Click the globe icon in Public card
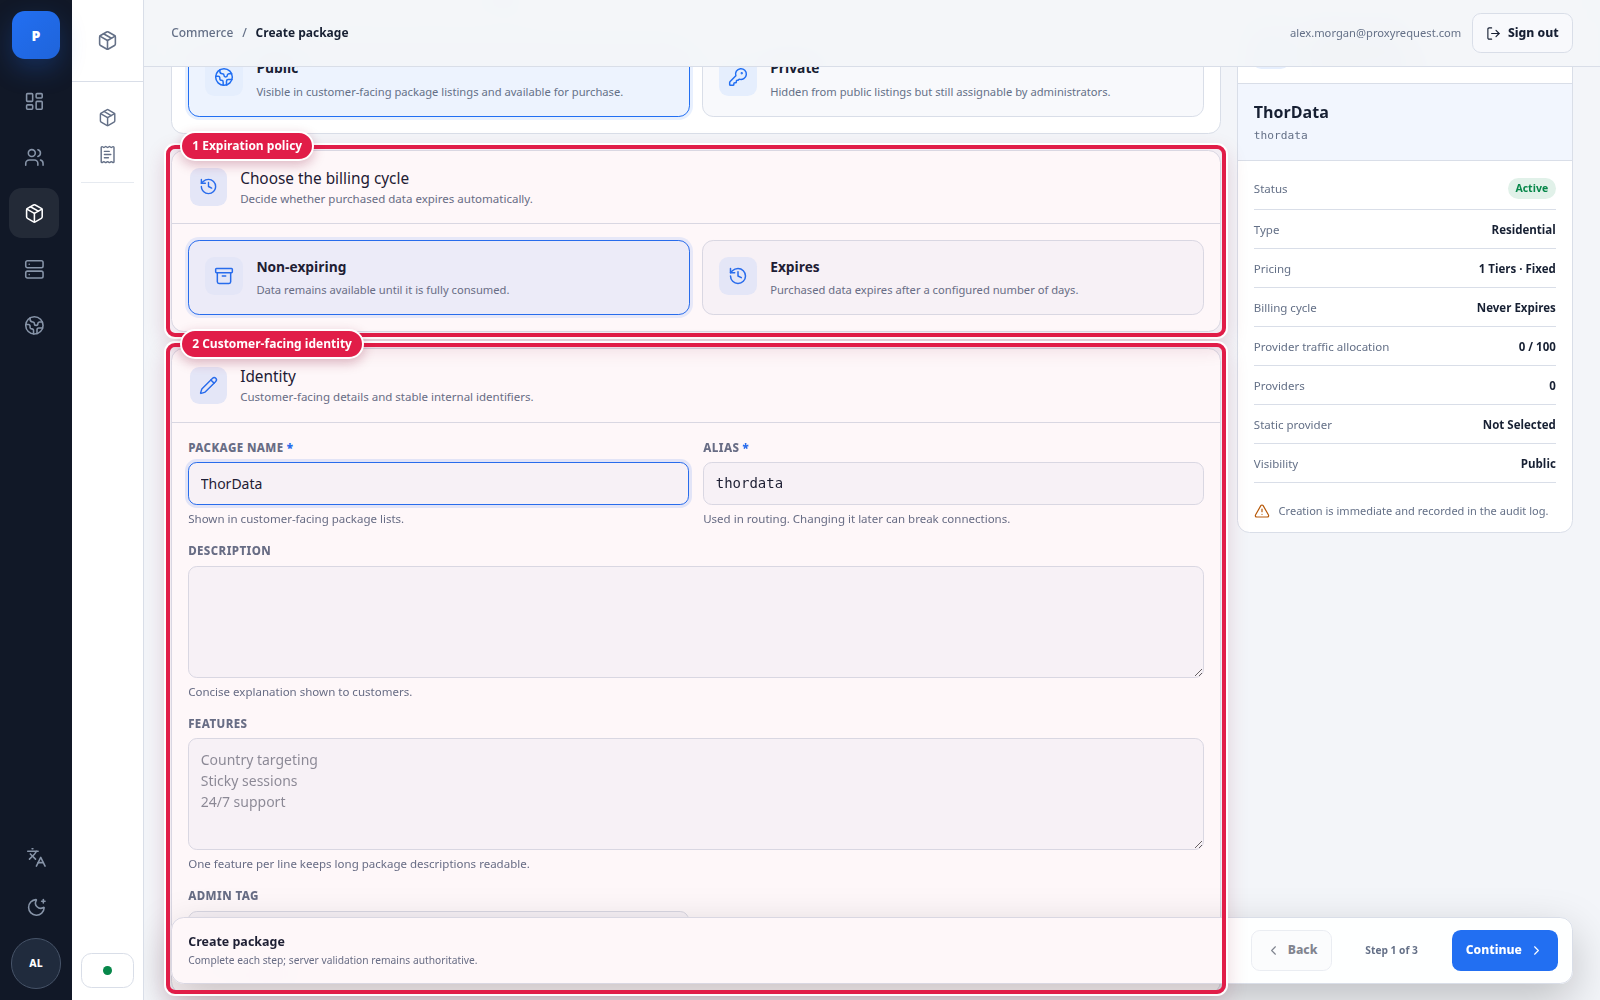The image size is (1600, 1000). [x=224, y=78]
